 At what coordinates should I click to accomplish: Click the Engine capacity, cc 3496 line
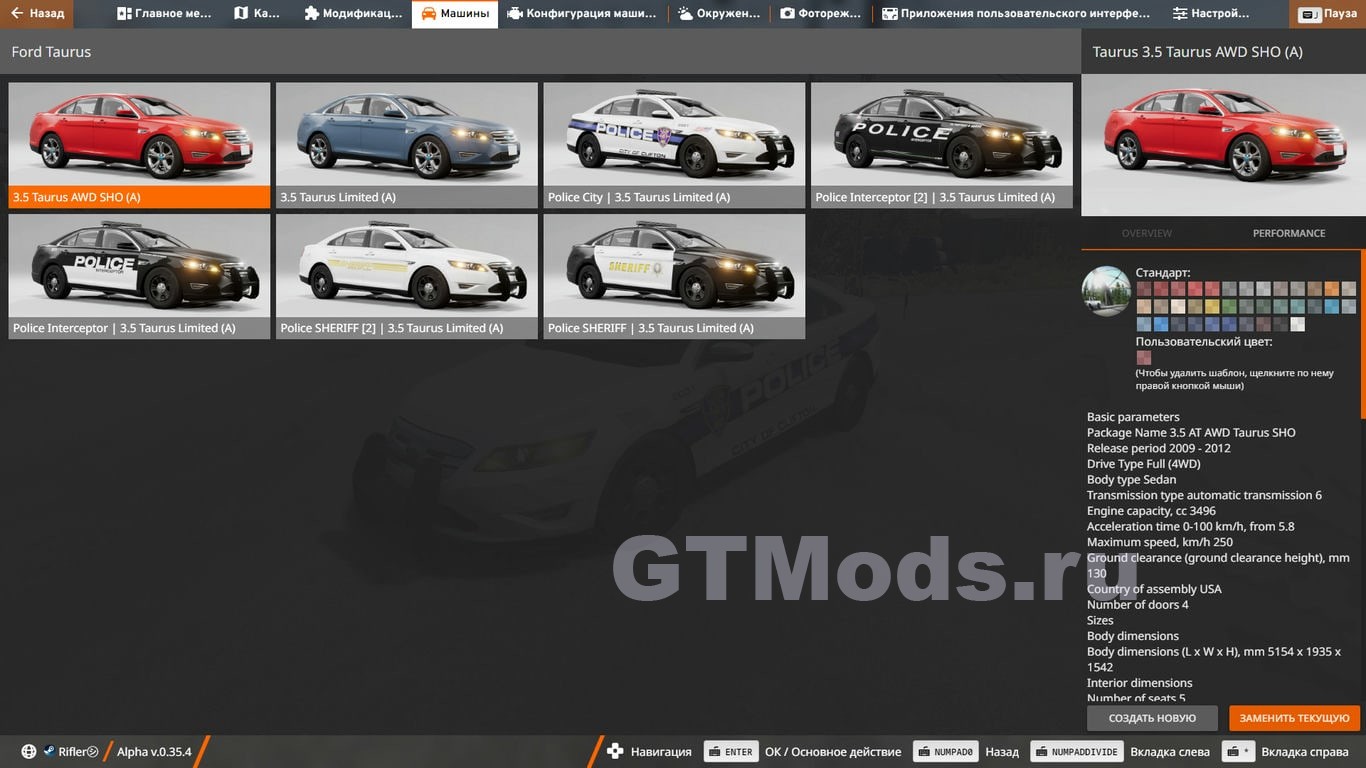(x=1151, y=511)
